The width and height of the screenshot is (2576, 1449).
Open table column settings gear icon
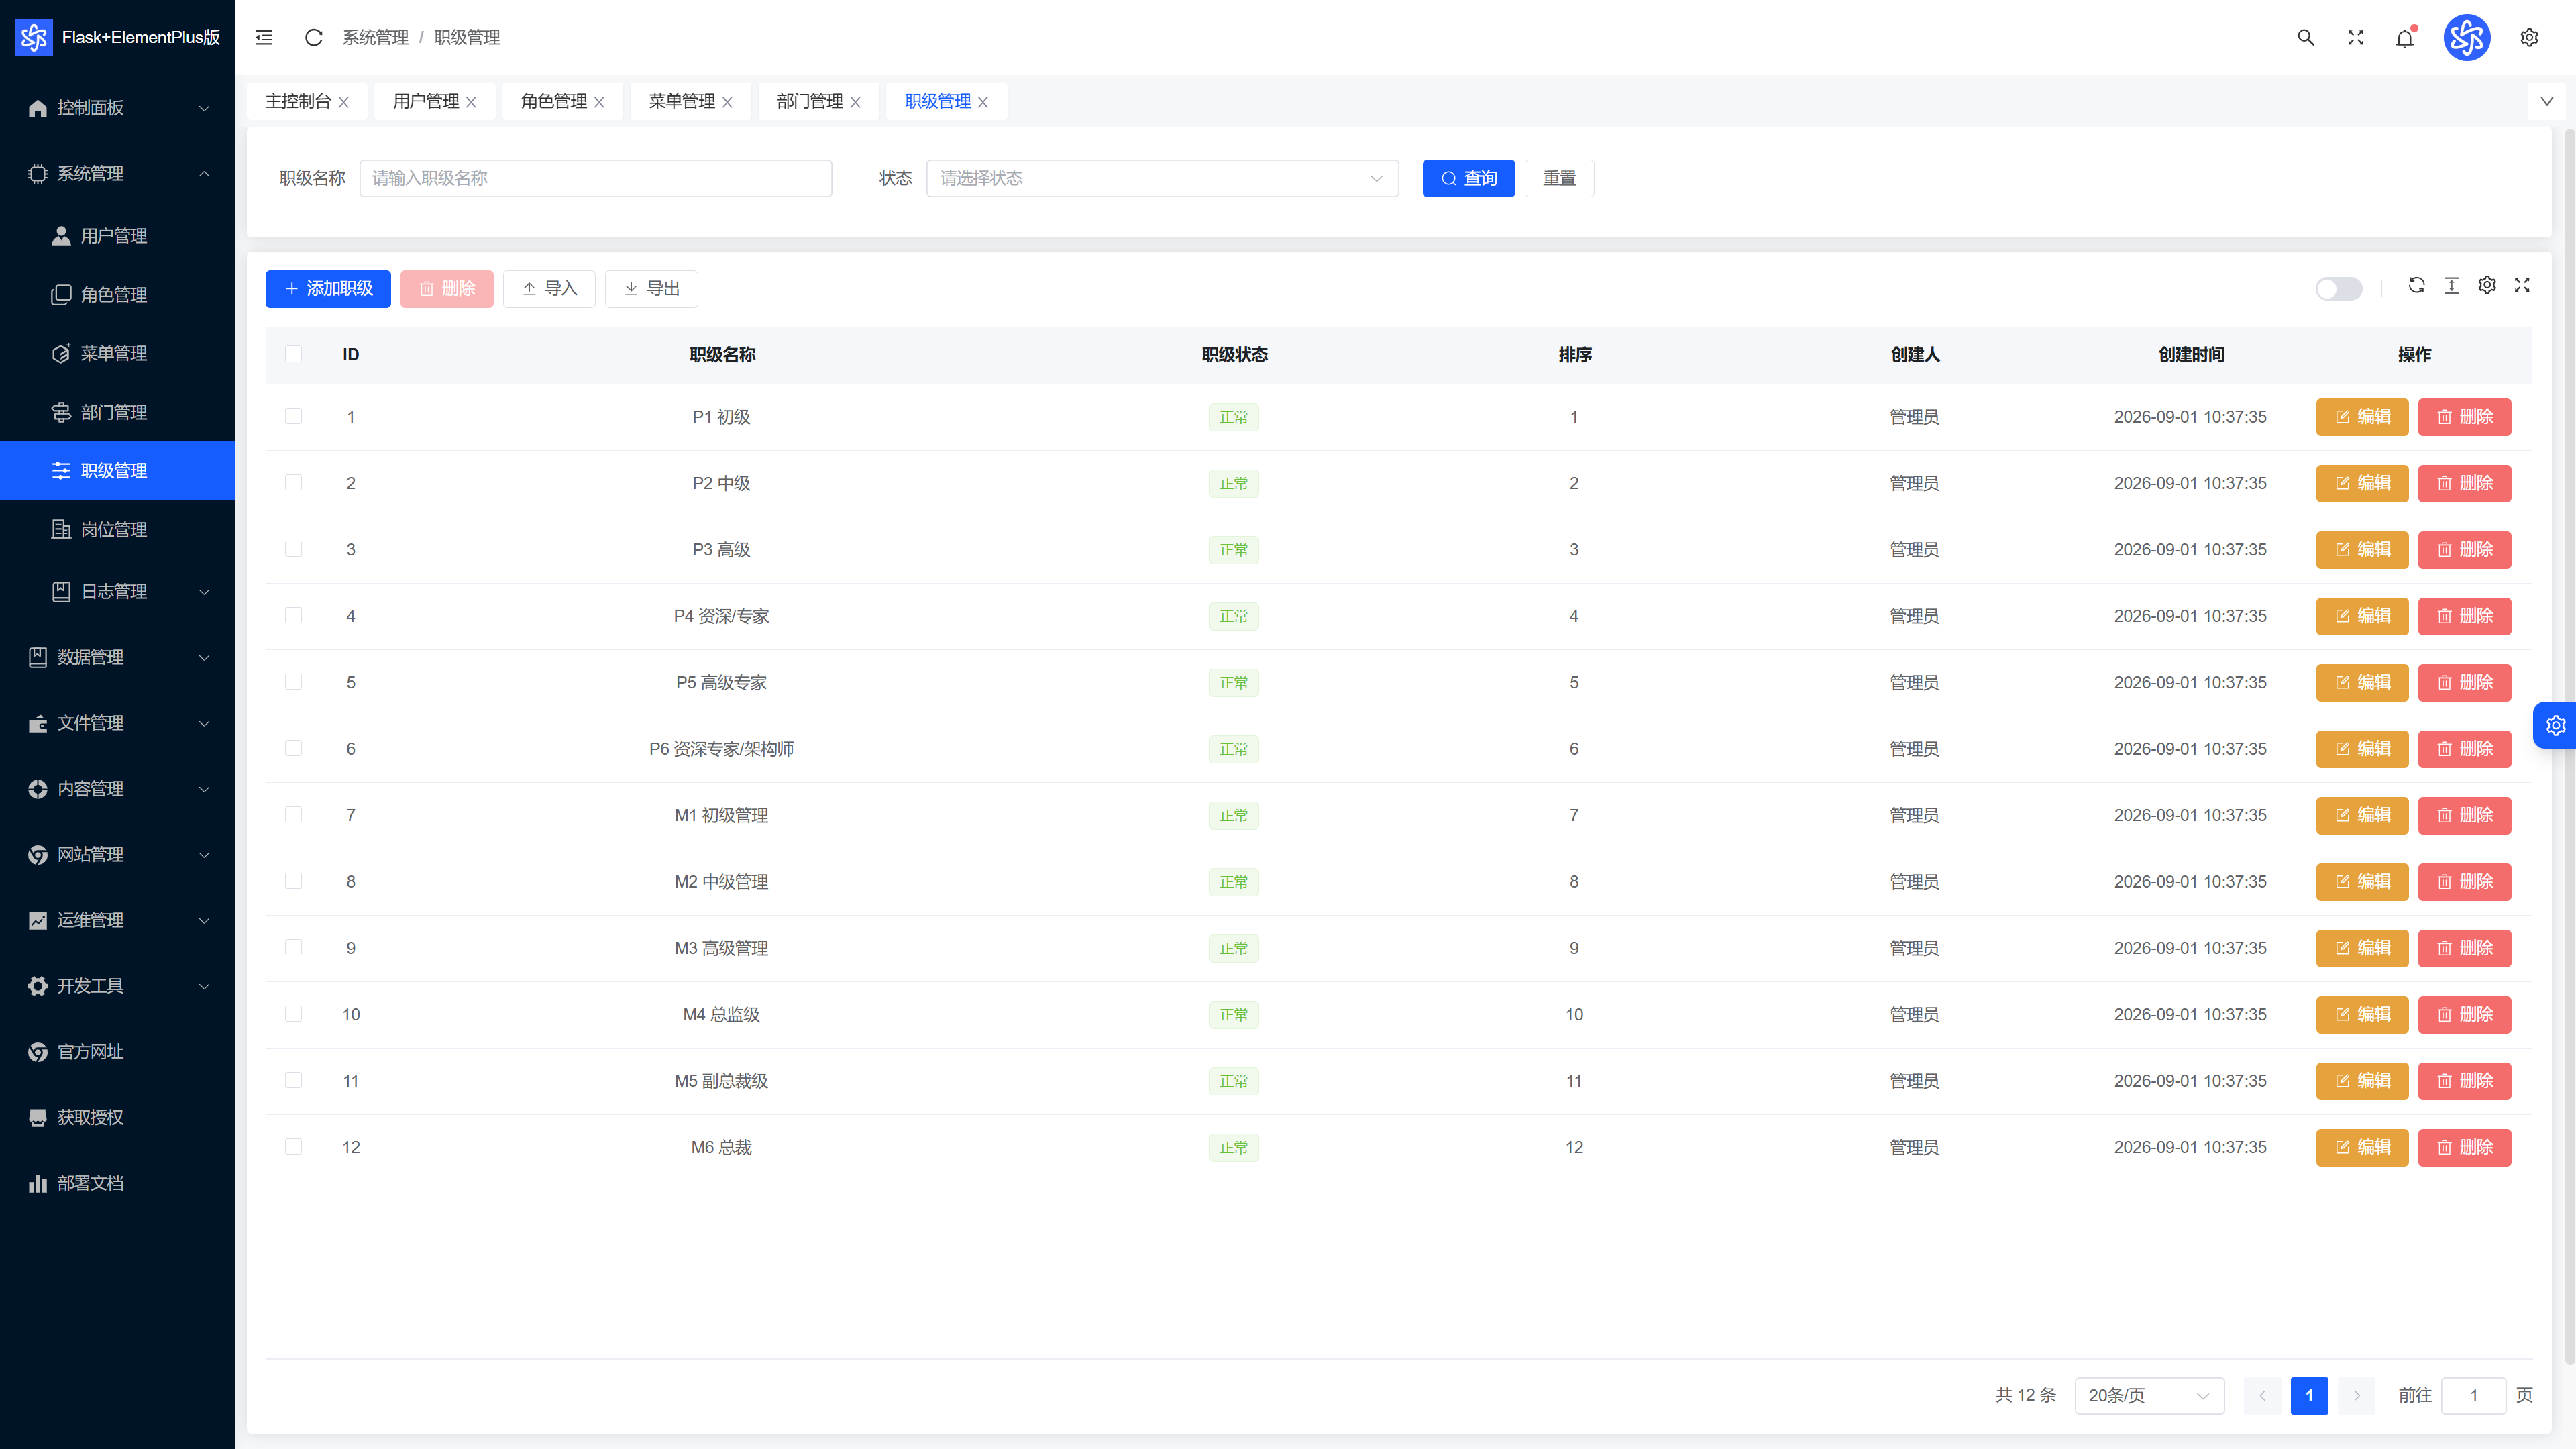coord(2487,285)
